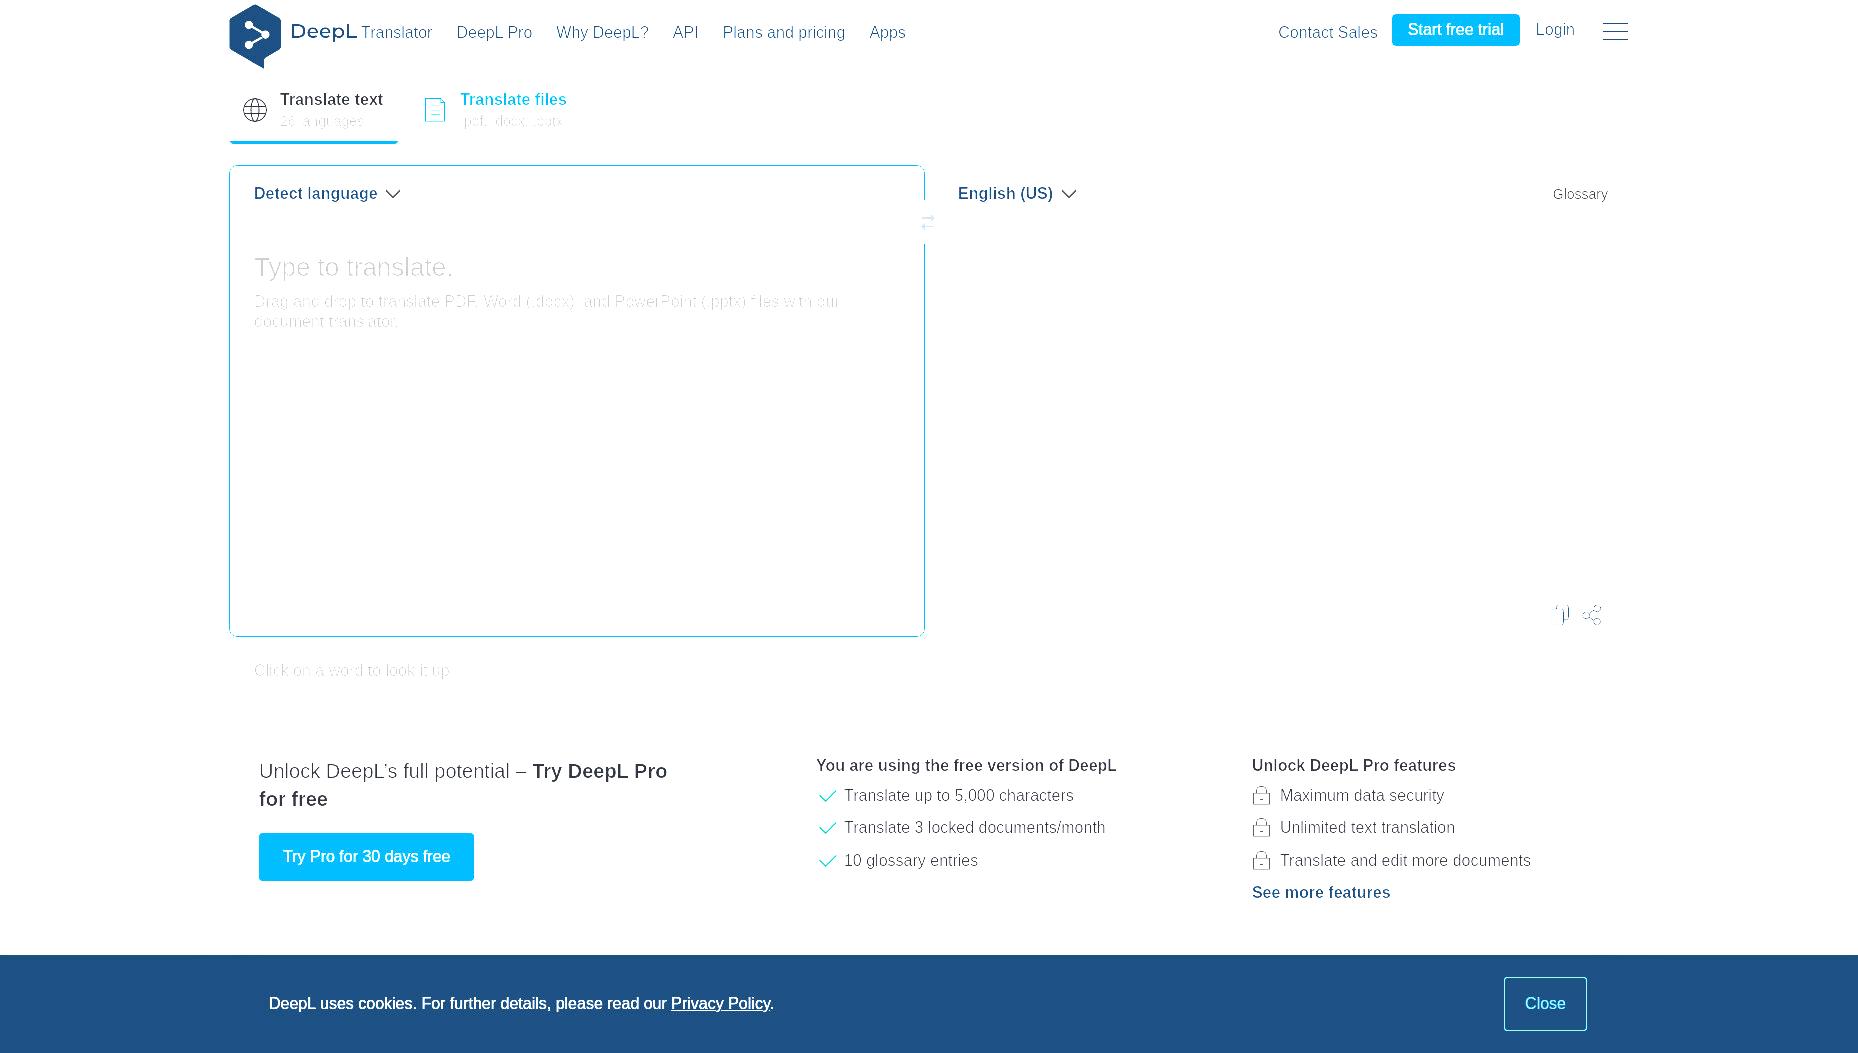1858x1053 pixels.
Task: Open the English (US) target language dropdown
Action: click(1017, 194)
